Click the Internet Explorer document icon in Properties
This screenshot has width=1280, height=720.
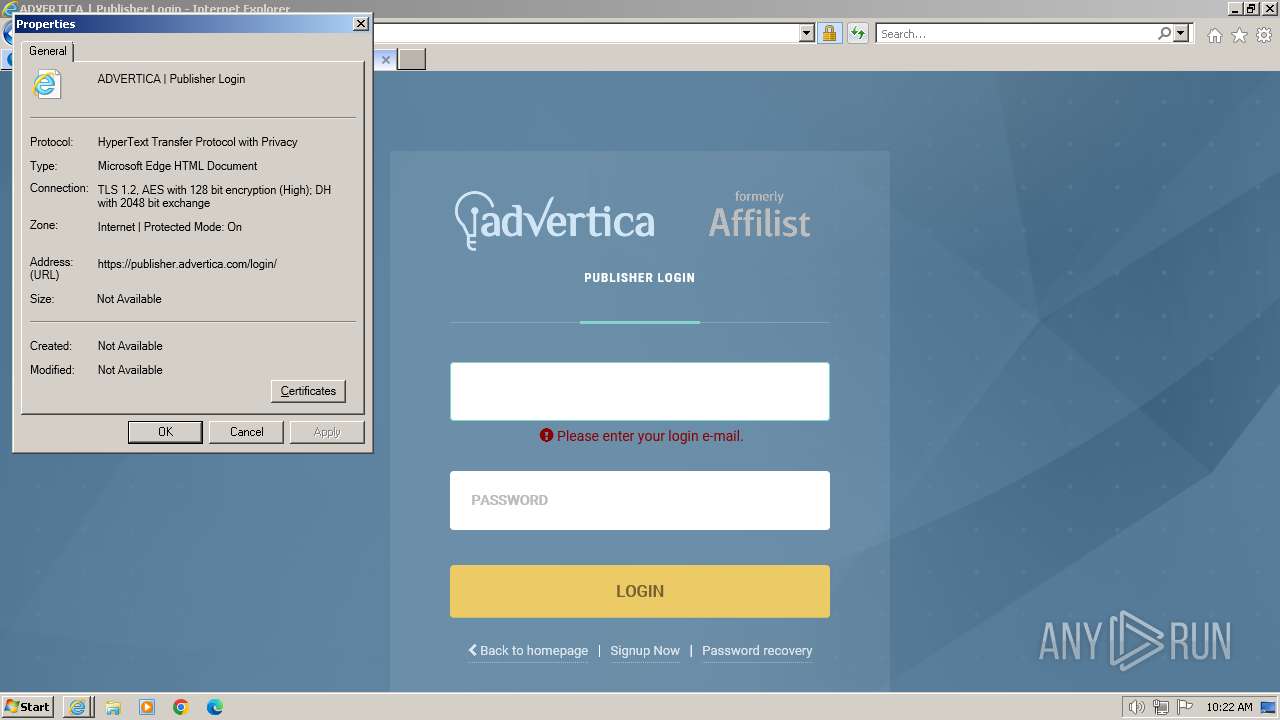46,84
